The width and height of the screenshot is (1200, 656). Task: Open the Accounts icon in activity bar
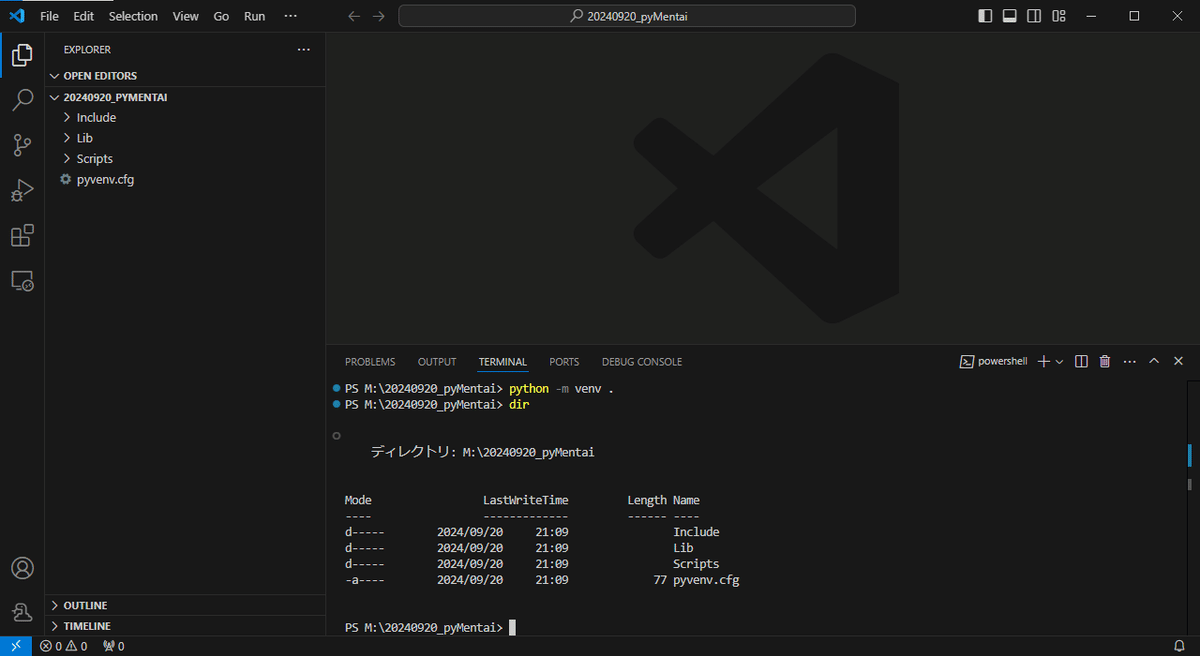click(22, 568)
